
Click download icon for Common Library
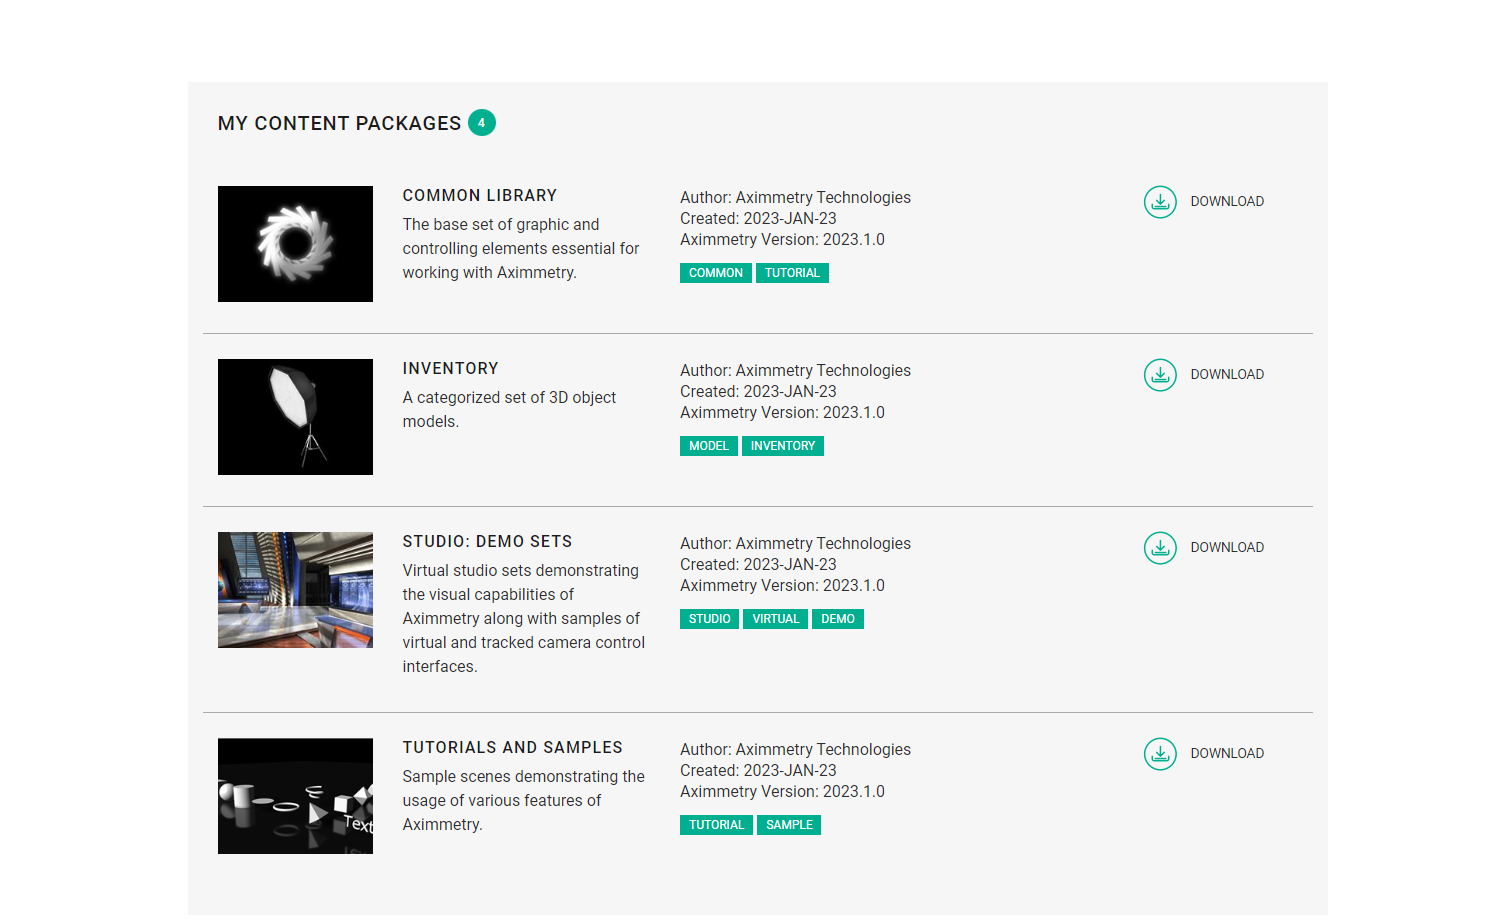[x=1160, y=202]
